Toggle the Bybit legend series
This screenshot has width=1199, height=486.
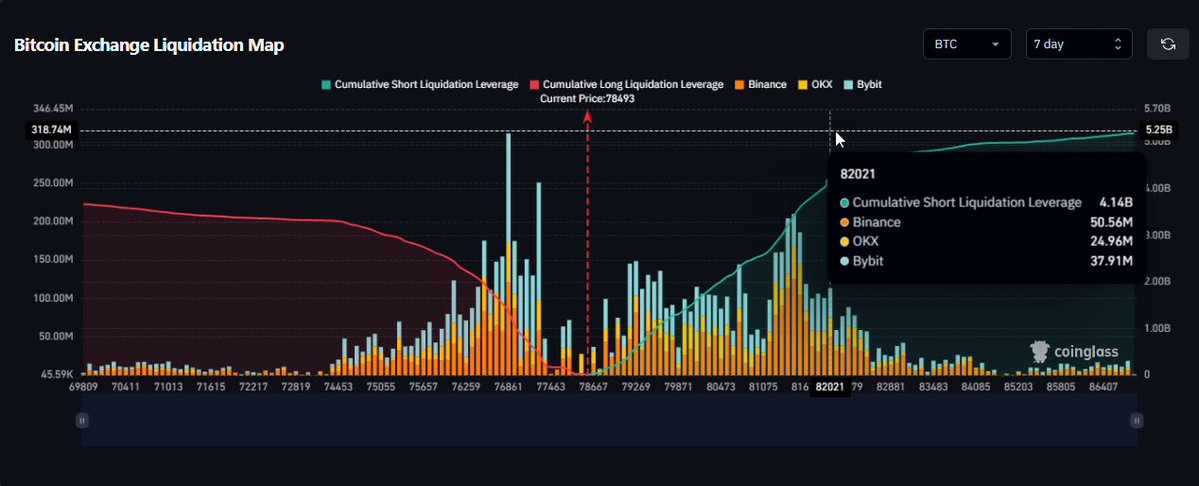[x=862, y=85]
